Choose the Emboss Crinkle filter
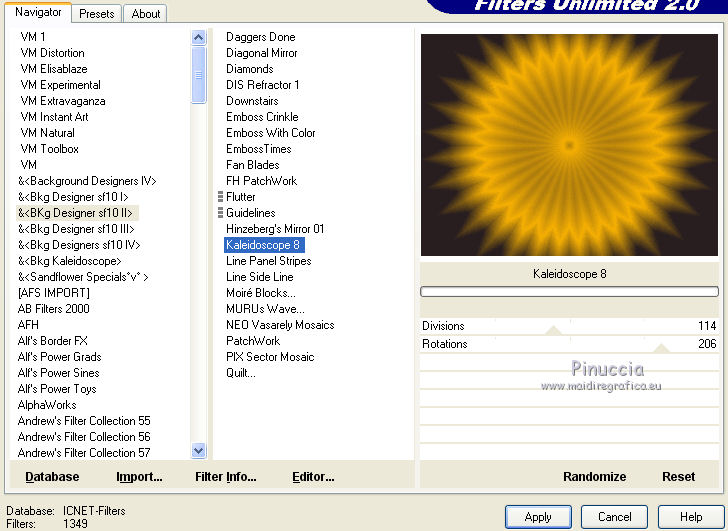 pos(262,117)
